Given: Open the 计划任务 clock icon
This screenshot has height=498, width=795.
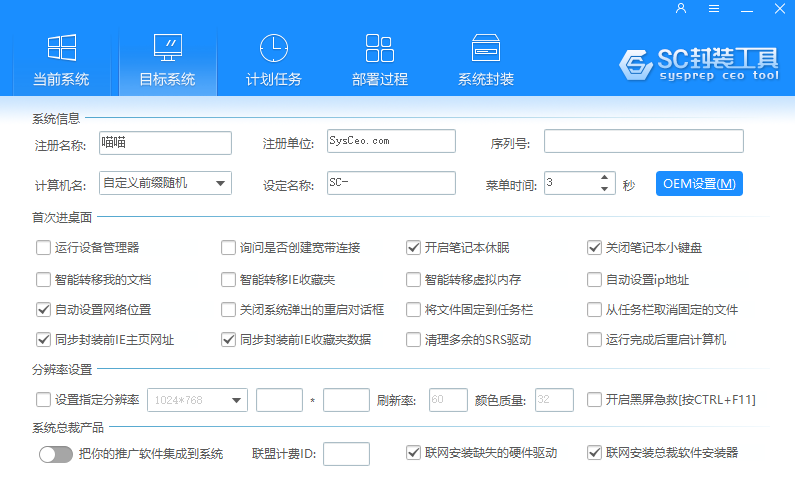Looking at the screenshot, I should pos(273,47).
